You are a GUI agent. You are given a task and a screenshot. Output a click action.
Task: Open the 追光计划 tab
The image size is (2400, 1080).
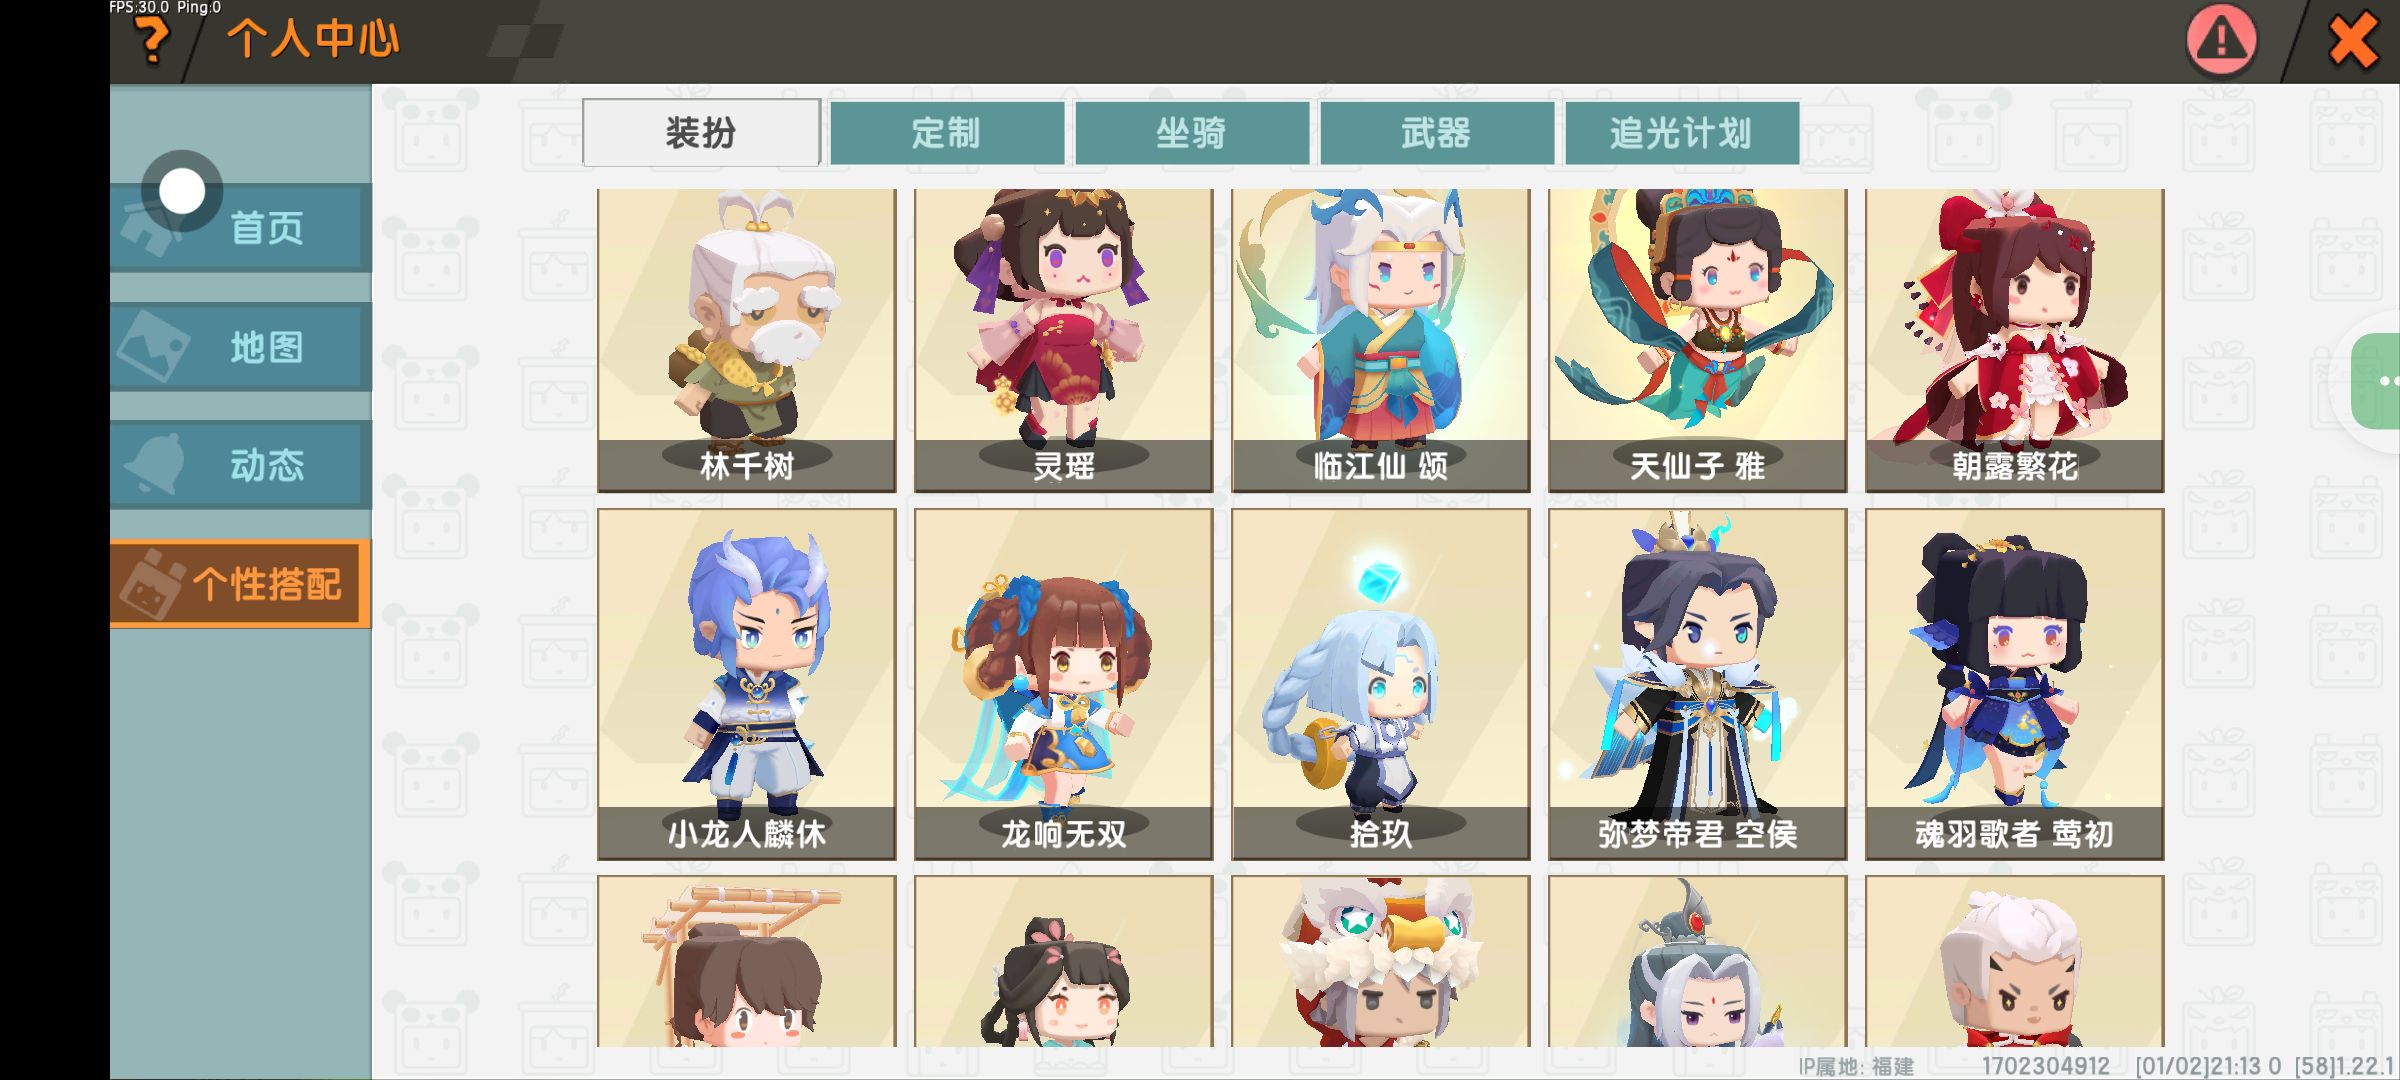point(1681,133)
